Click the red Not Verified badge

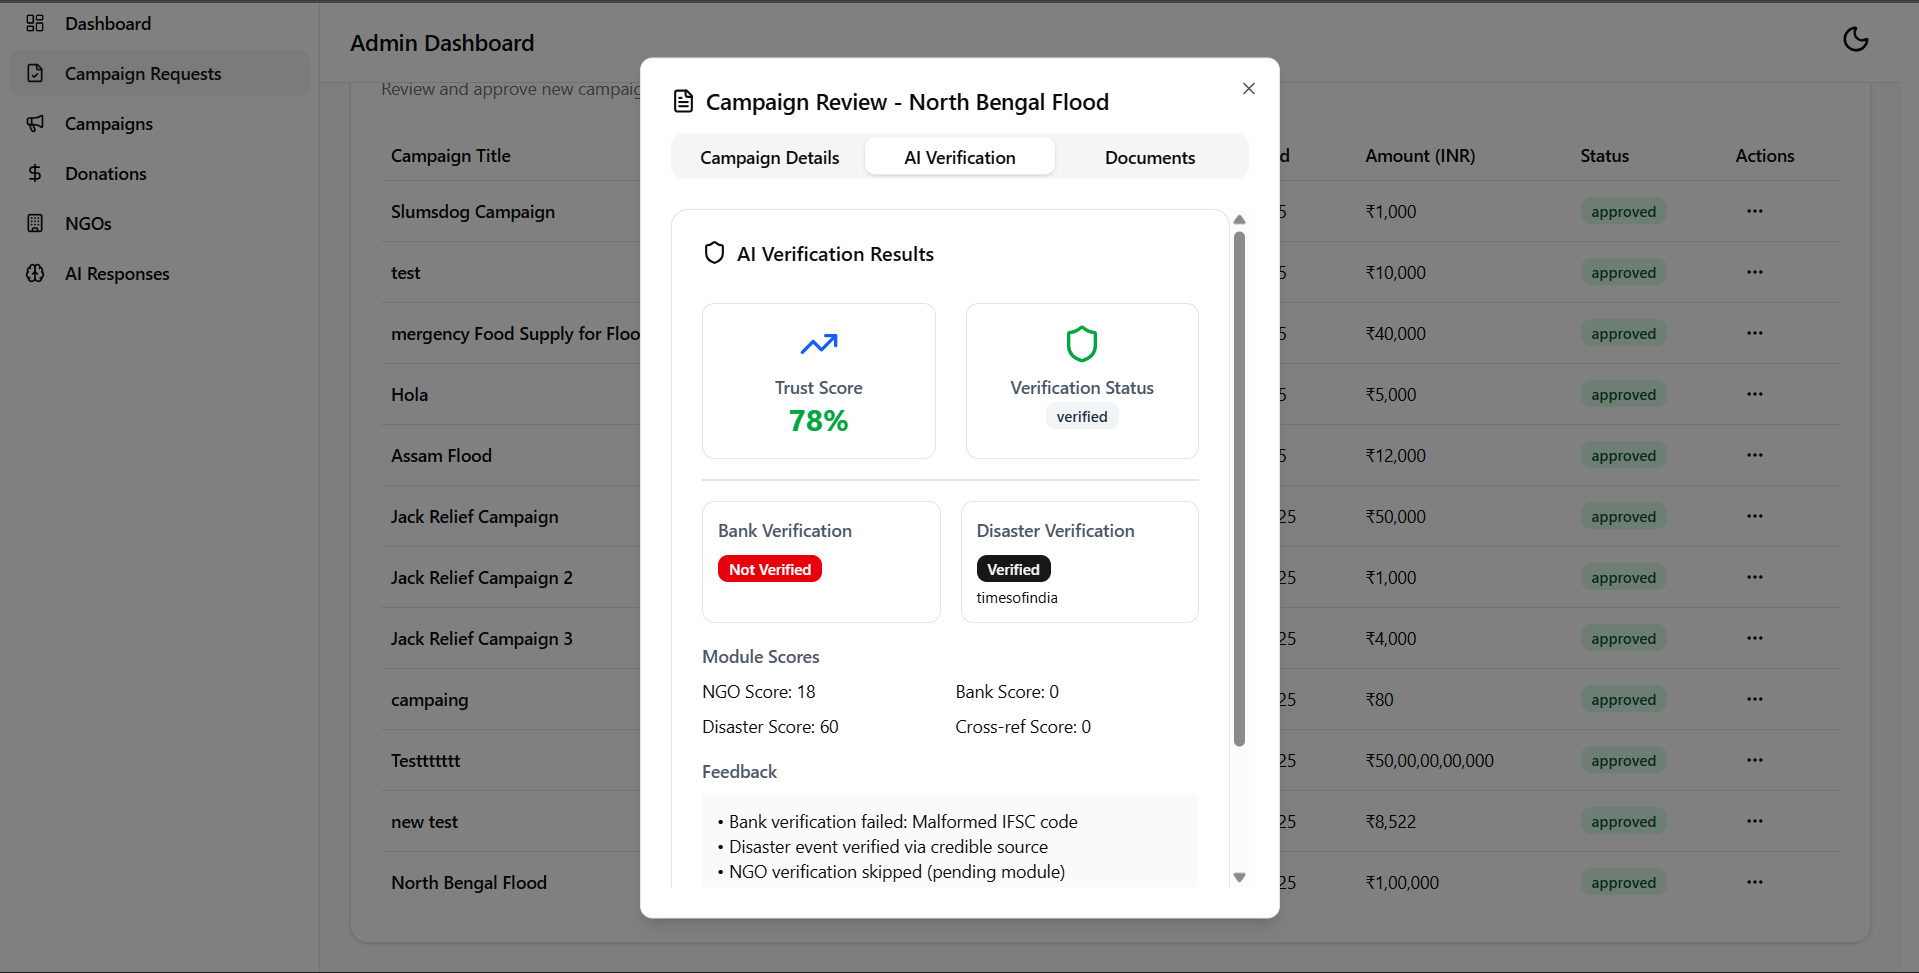click(x=769, y=569)
